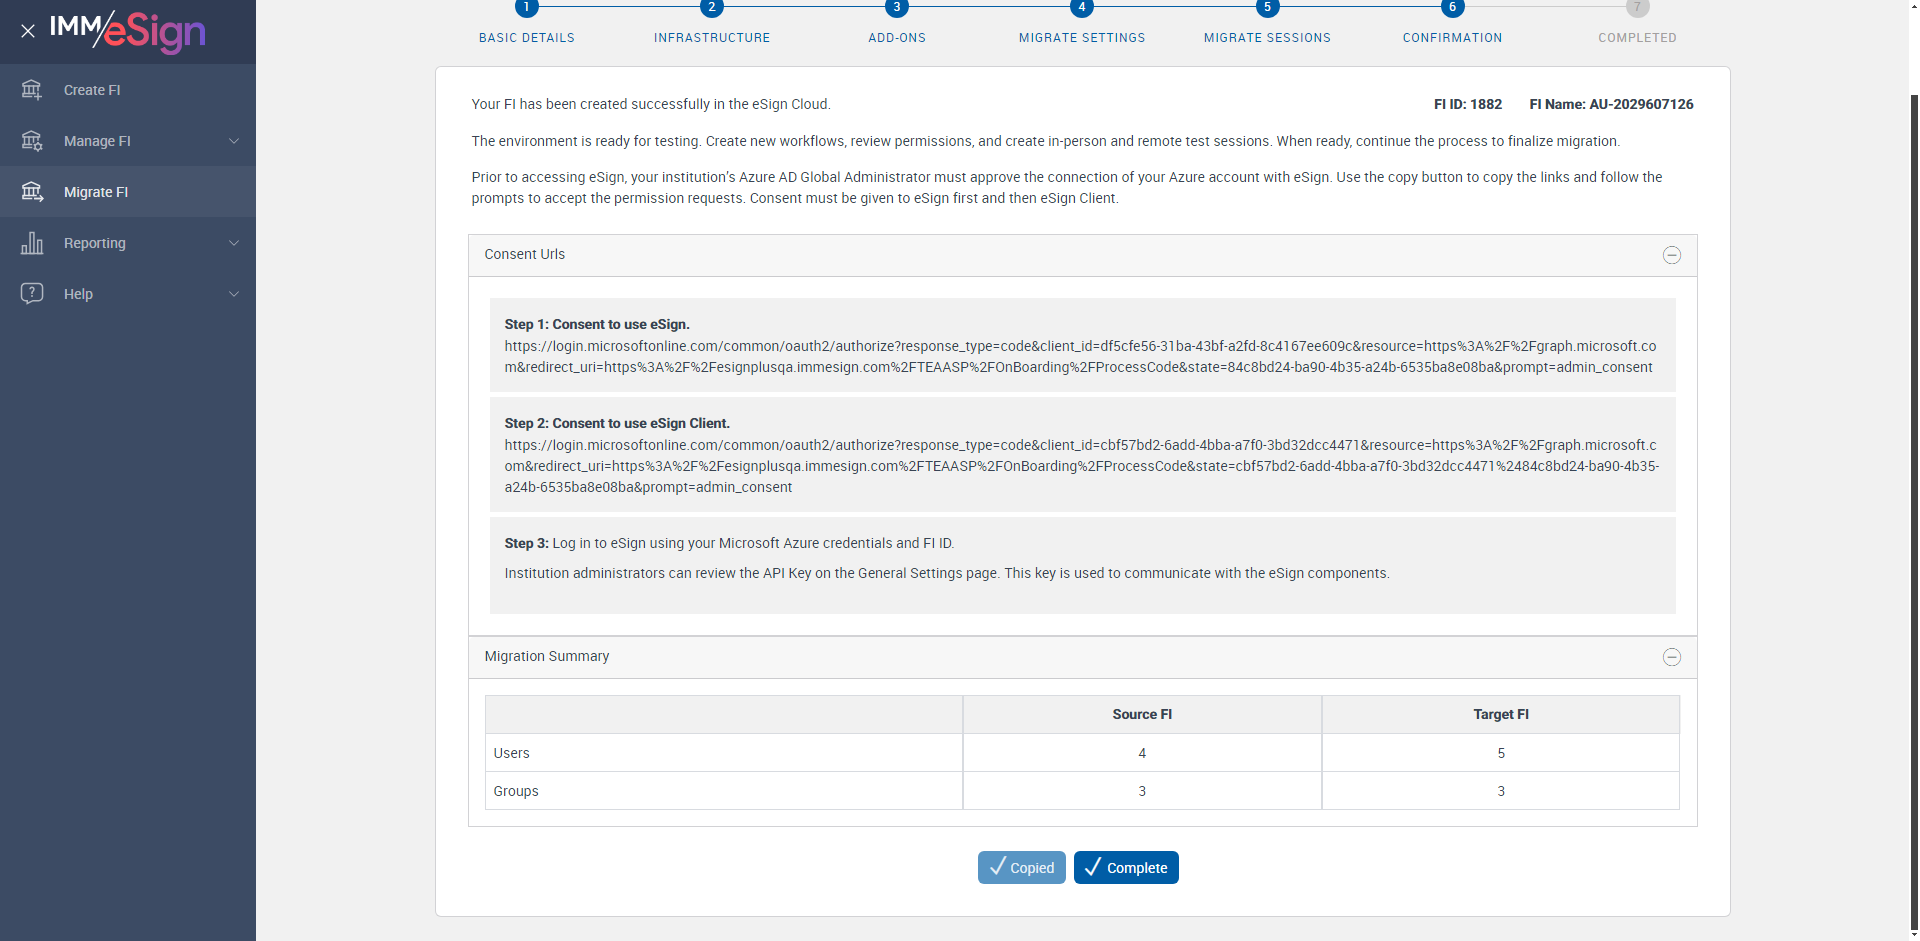Close the sidebar with the X icon
The height and width of the screenshot is (941, 1920).
(28, 31)
